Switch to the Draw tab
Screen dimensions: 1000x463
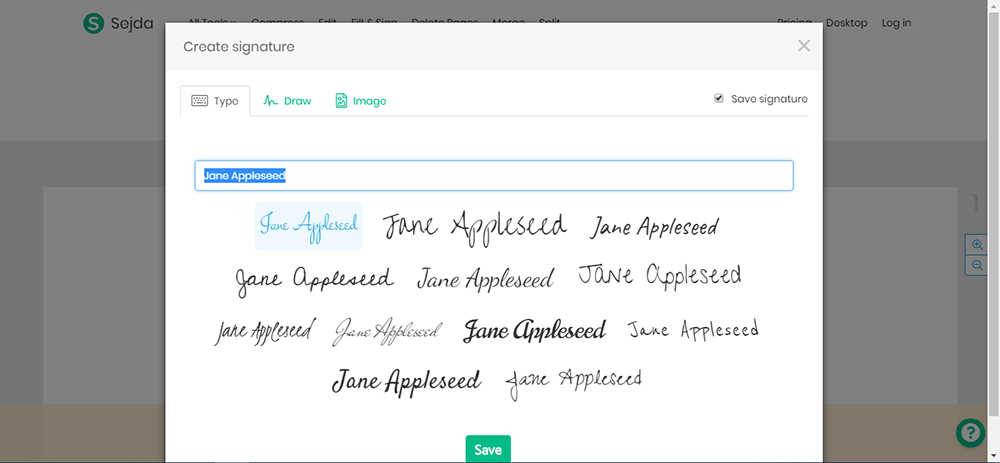click(287, 101)
